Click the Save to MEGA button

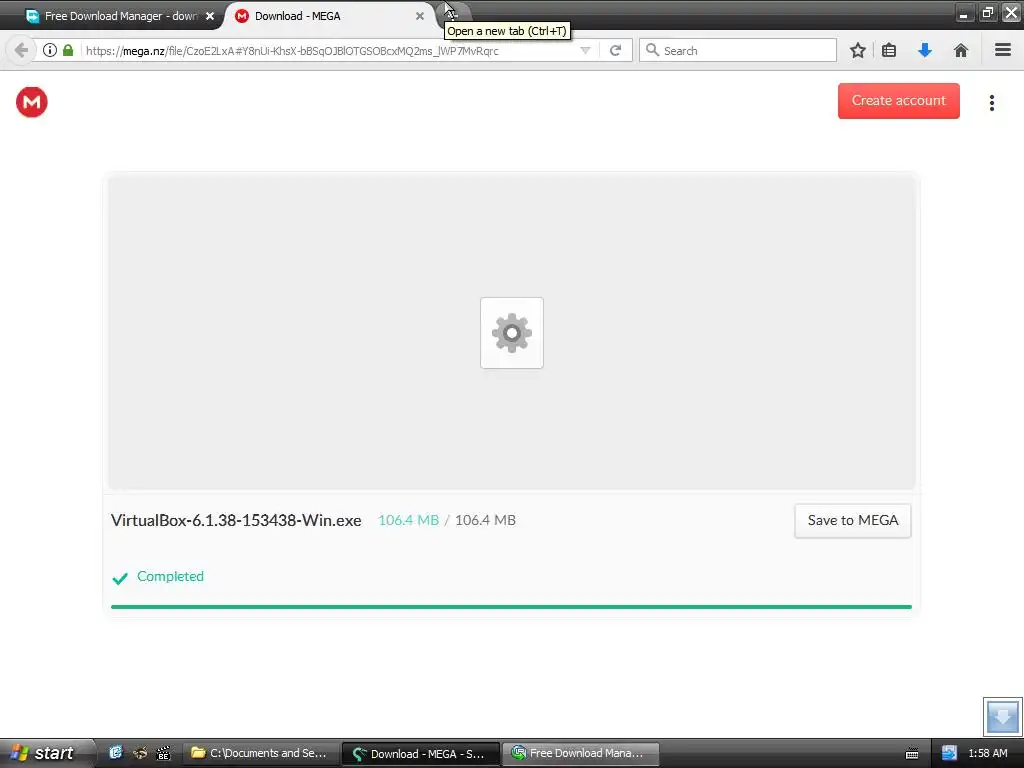[852, 520]
